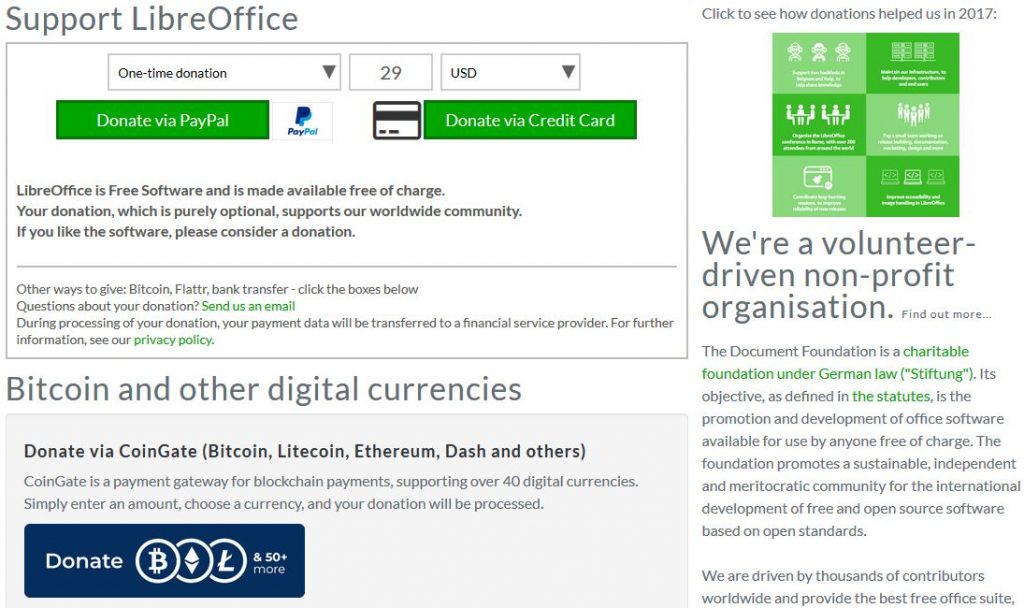Open the 2017 donations infographic thumbnail
The width and height of the screenshot is (1024, 608).
coord(866,125)
